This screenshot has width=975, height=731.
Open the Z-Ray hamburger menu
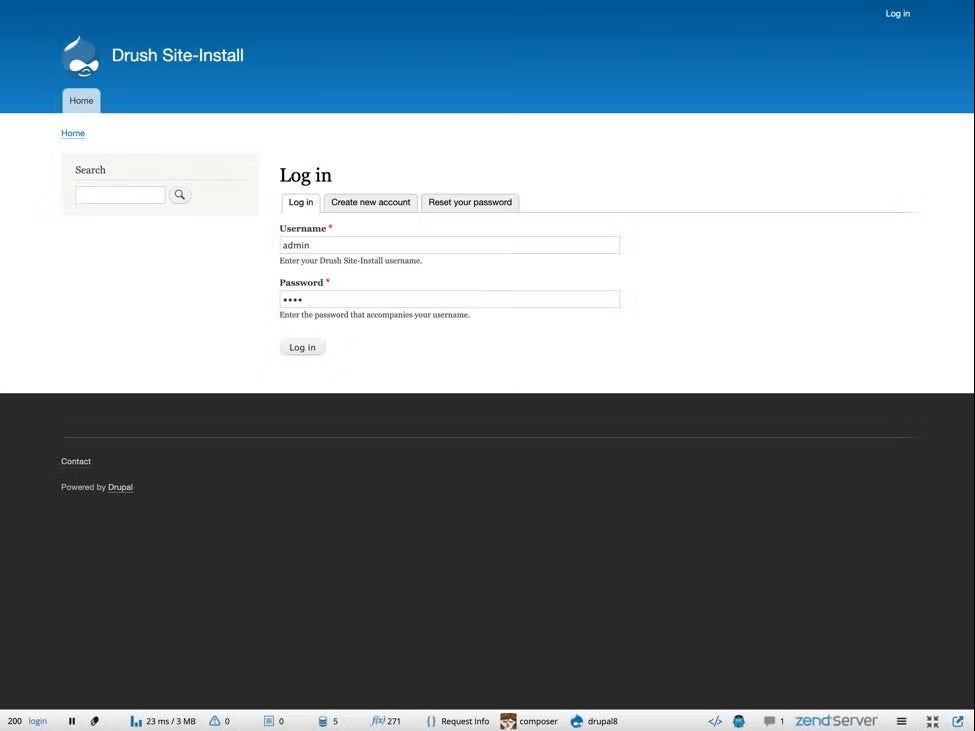click(x=901, y=721)
